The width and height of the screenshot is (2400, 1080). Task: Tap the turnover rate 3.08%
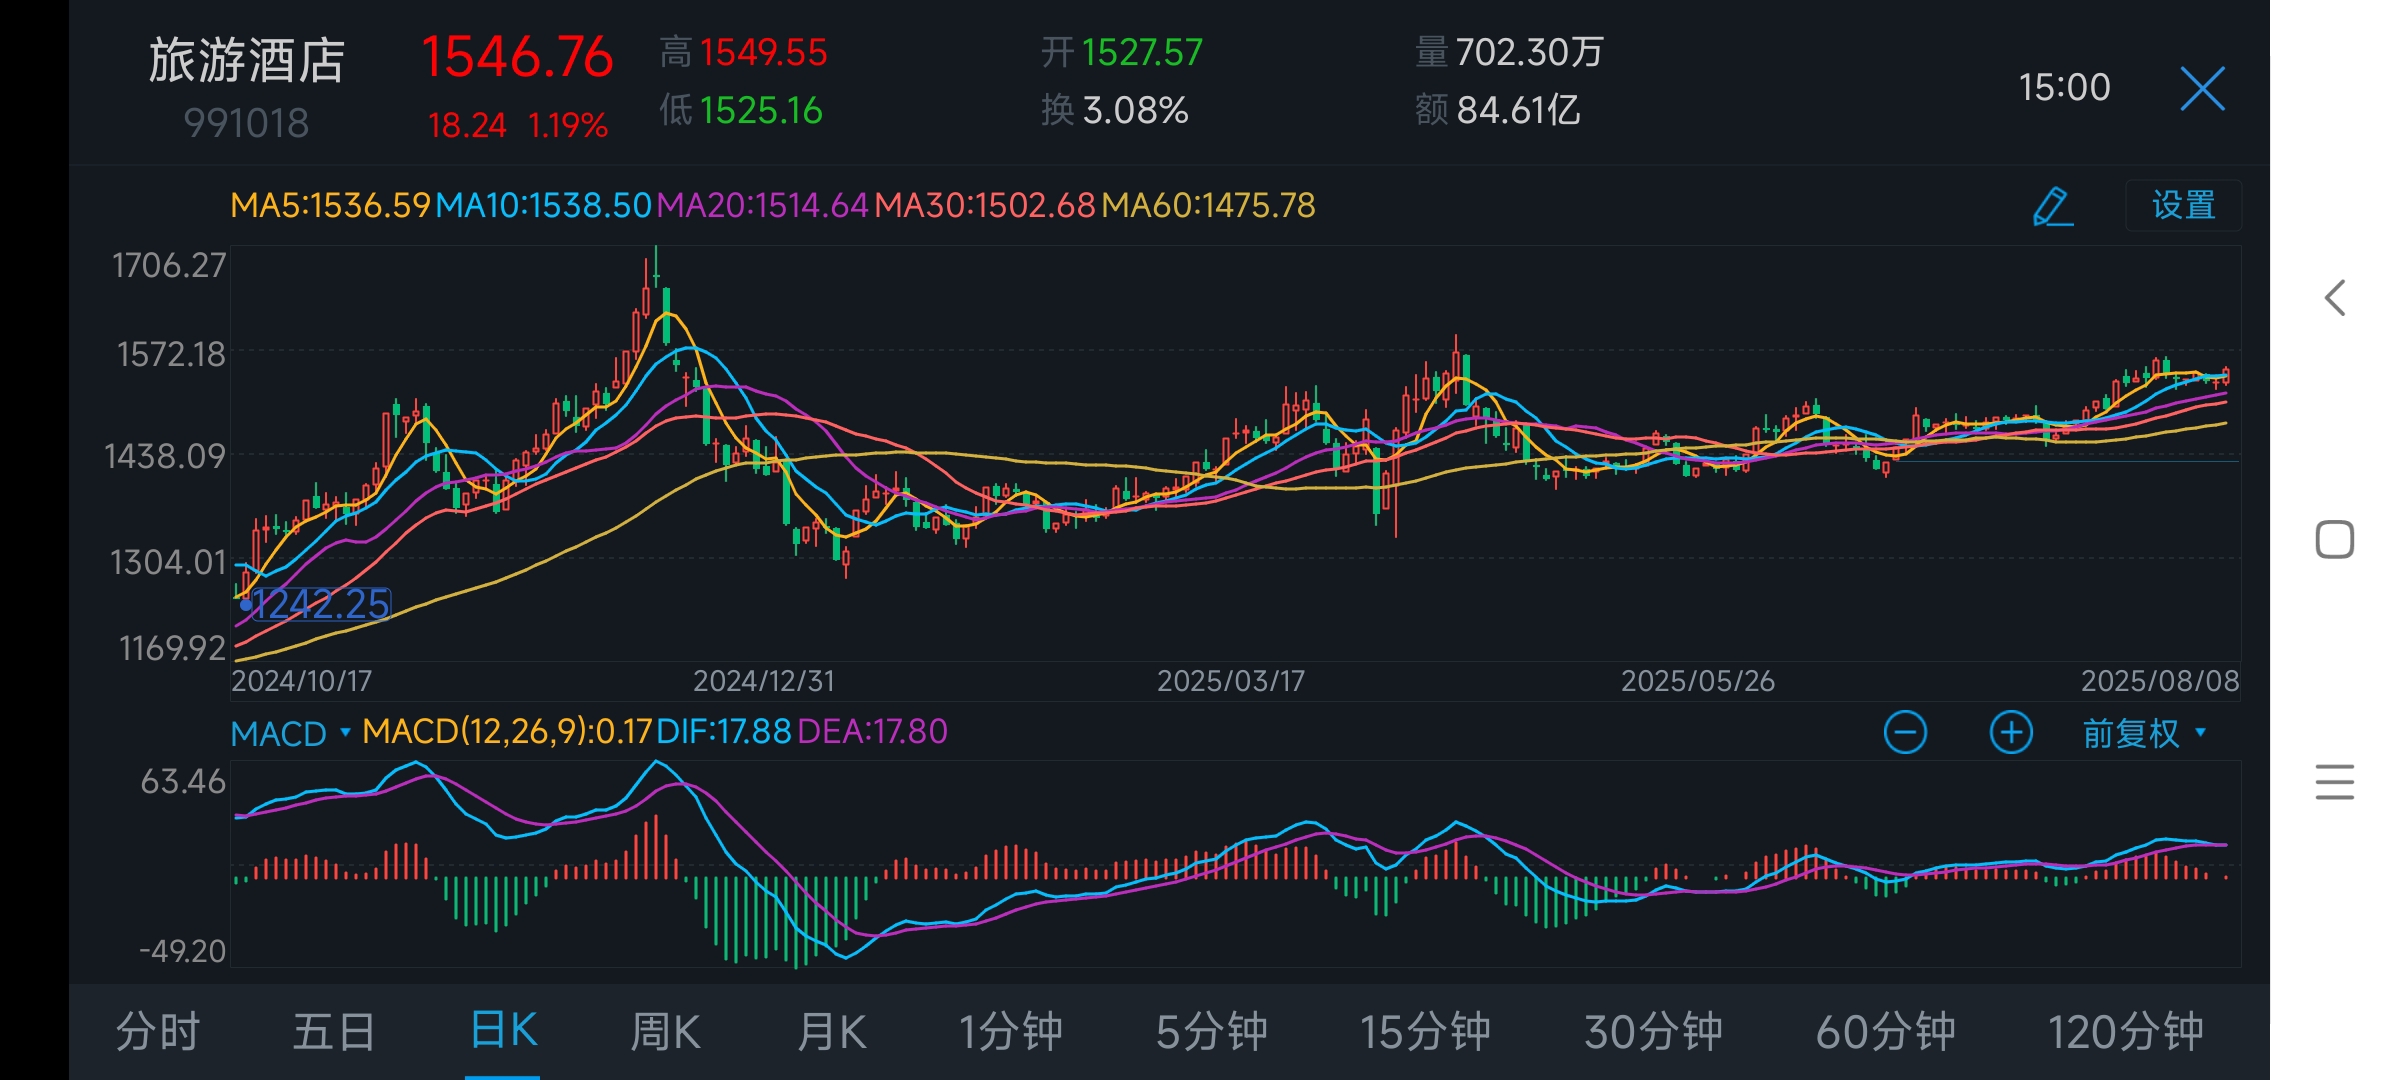coord(1136,111)
